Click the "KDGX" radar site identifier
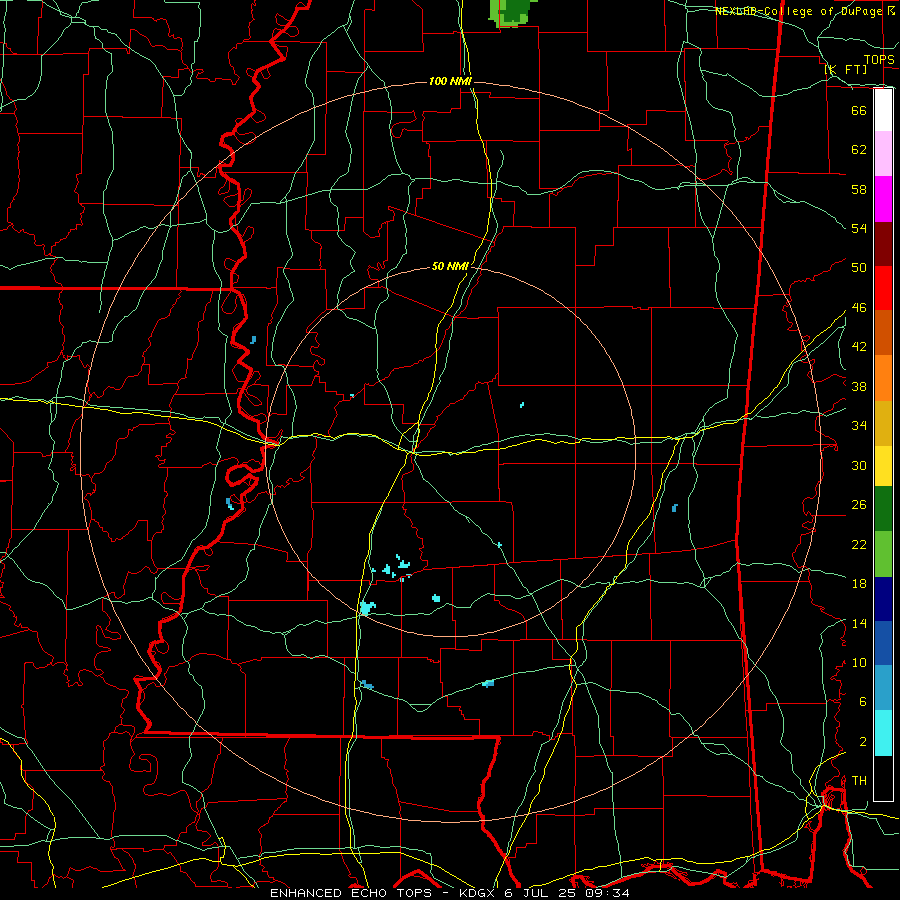The height and width of the screenshot is (900, 900). [x=476, y=893]
